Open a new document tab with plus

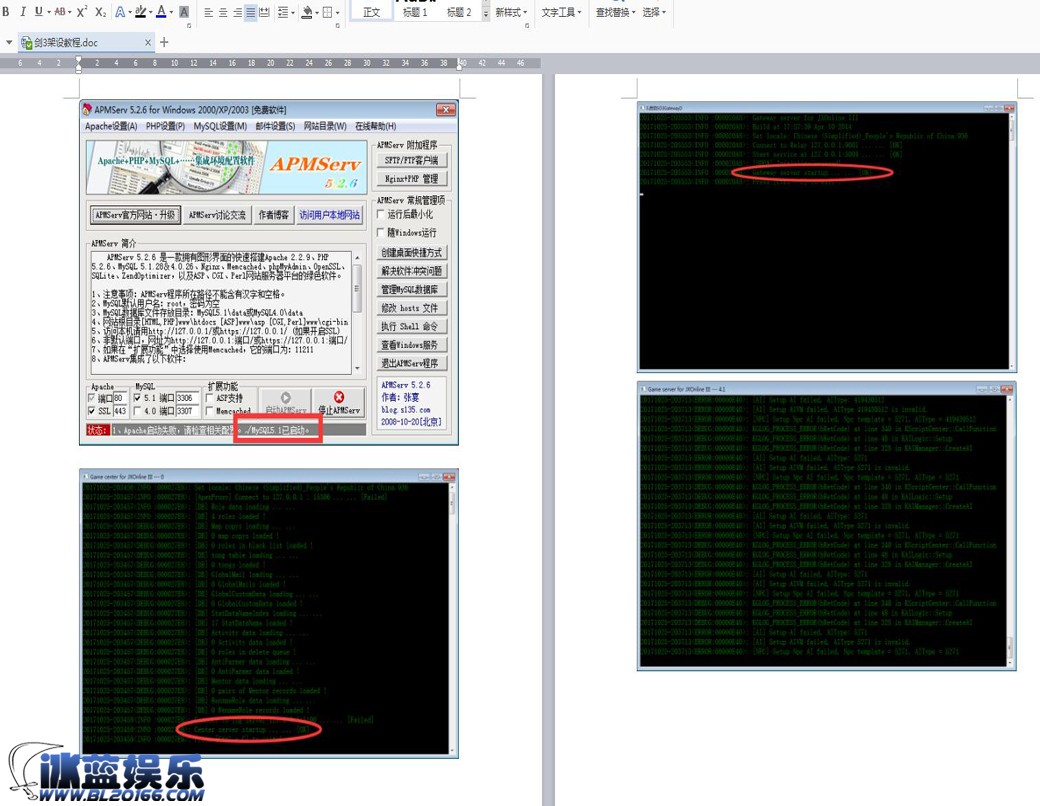164,42
